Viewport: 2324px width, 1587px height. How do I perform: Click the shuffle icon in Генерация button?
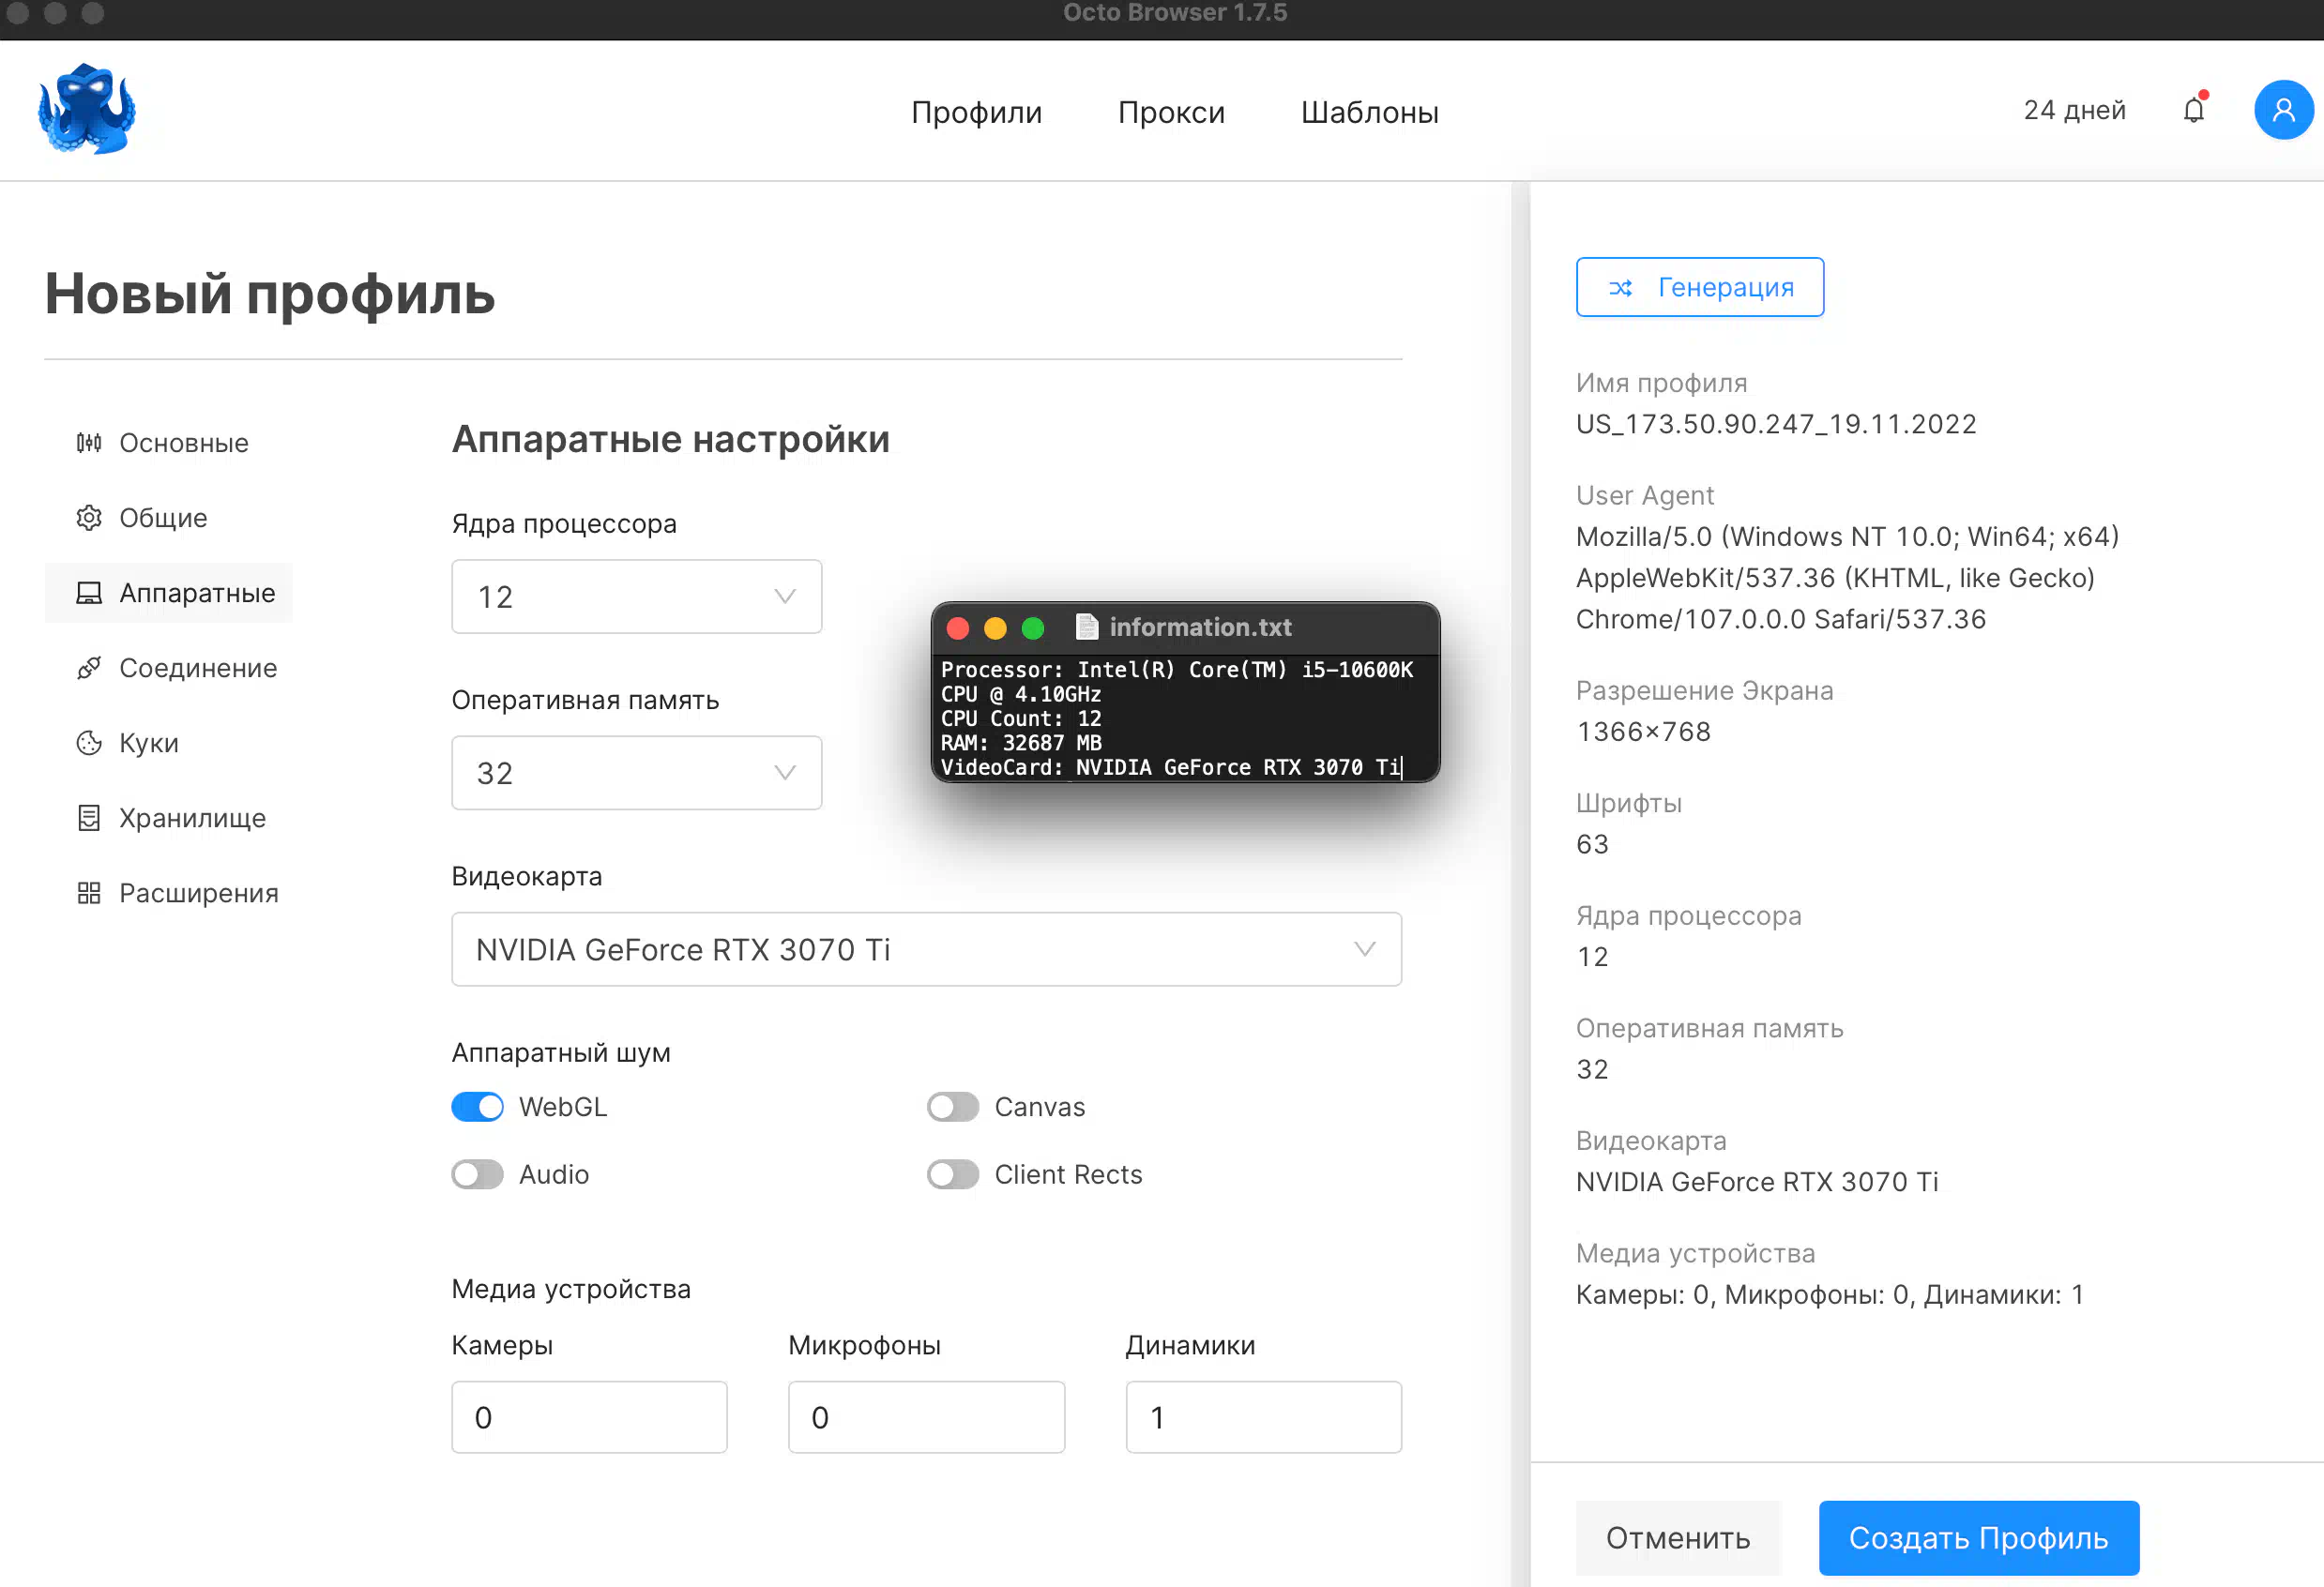[1620, 288]
